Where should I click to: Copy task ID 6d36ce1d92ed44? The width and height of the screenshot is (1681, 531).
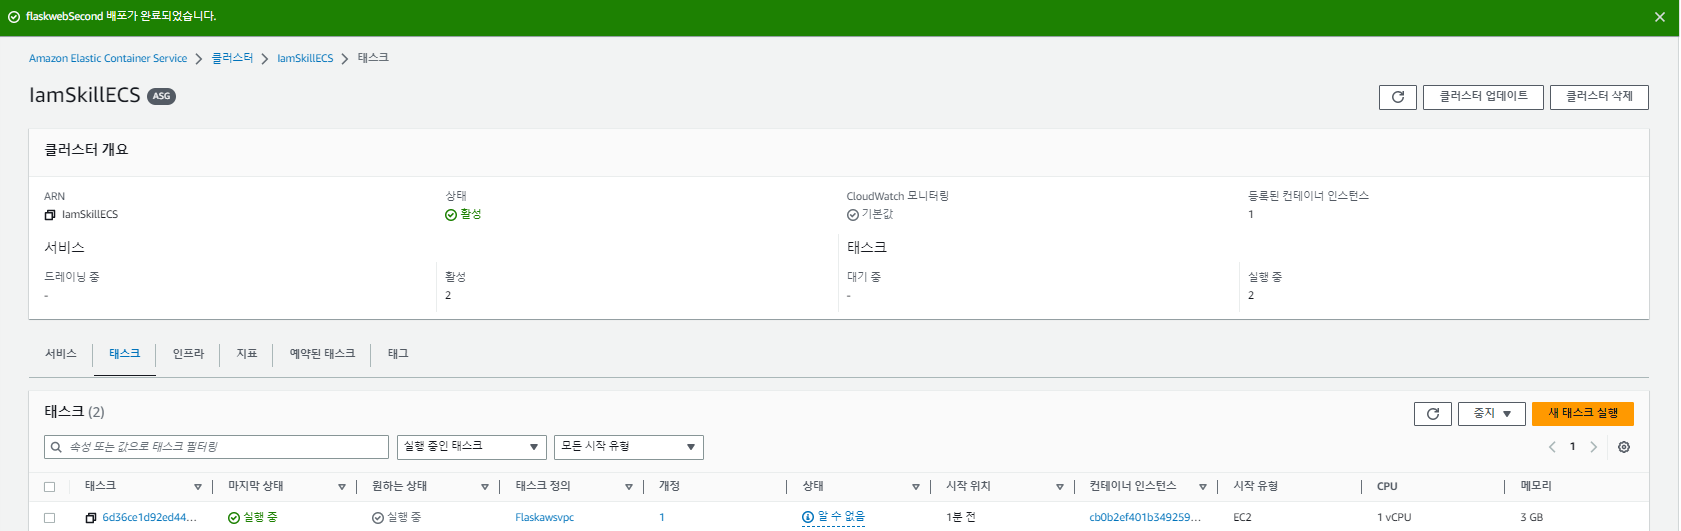pyautogui.click(x=91, y=518)
